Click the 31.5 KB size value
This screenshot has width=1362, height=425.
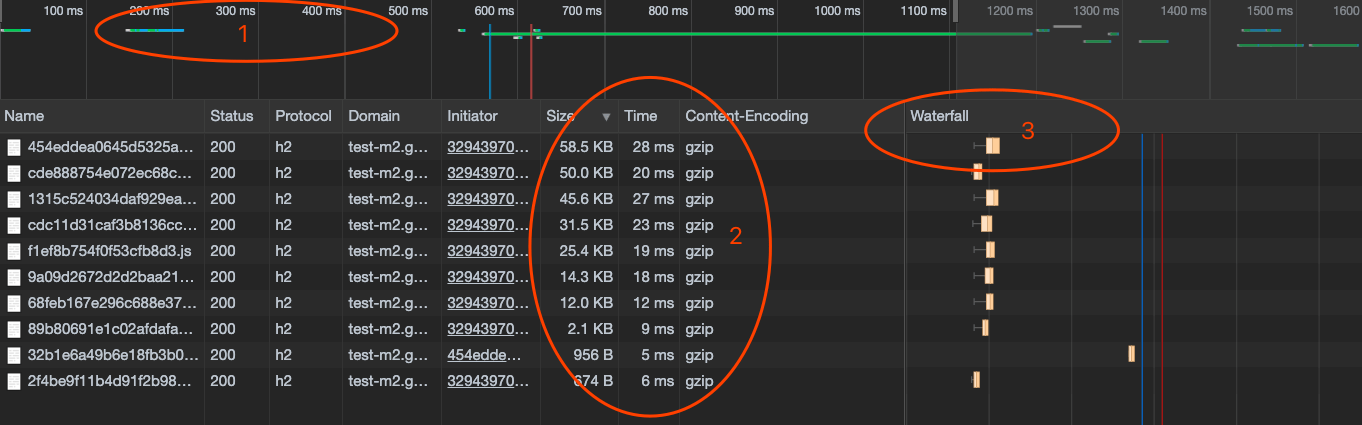tap(587, 225)
